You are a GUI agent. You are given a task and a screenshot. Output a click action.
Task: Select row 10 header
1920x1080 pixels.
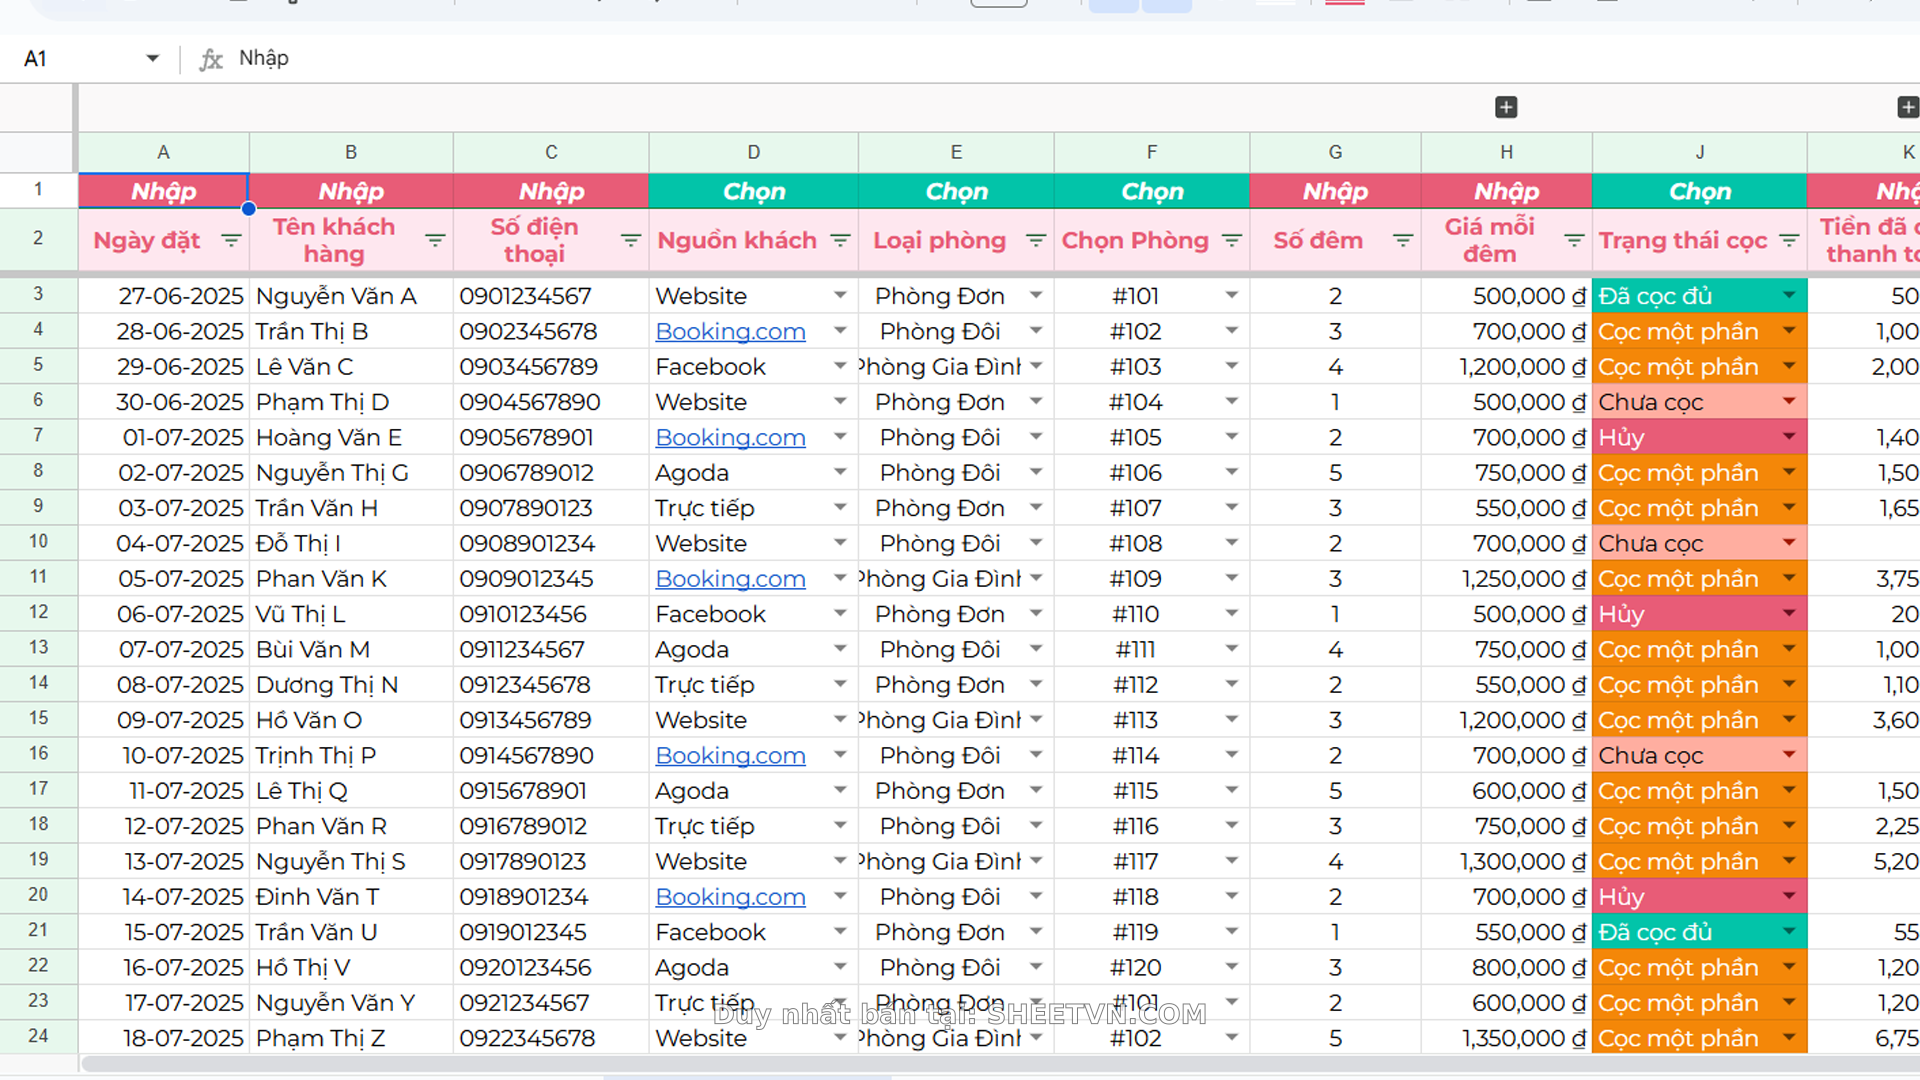38,542
